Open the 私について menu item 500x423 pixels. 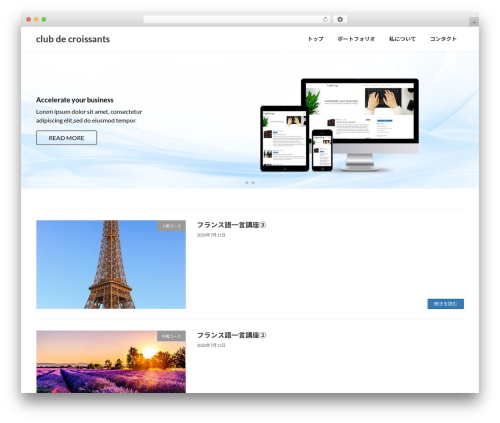click(402, 39)
